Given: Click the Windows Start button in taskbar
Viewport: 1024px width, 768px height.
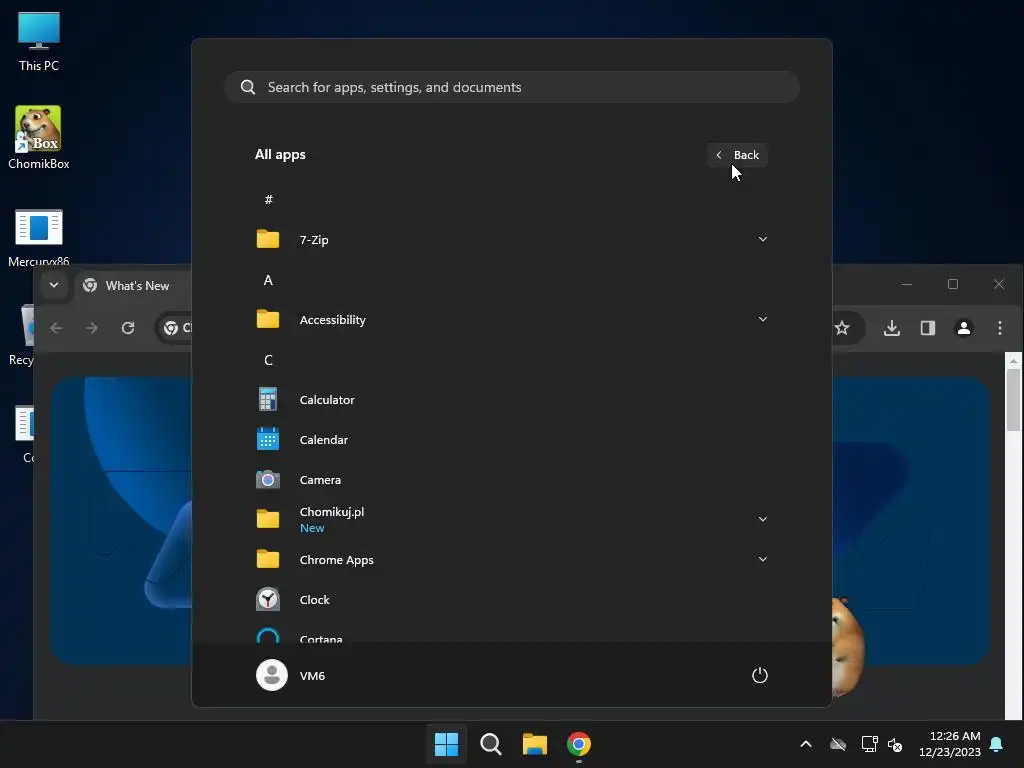Looking at the screenshot, I should (447, 744).
